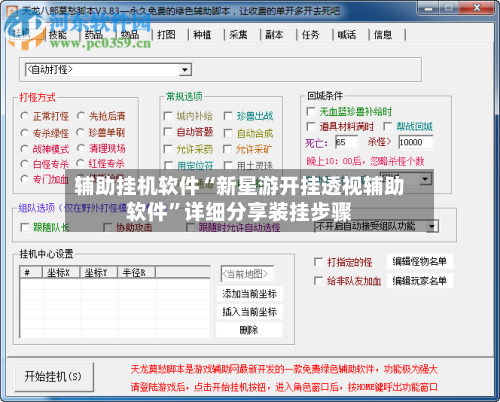This screenshot has width=500, height=402.
Task: Click the 删除 coordinate button
Action: tap(249, 330)
